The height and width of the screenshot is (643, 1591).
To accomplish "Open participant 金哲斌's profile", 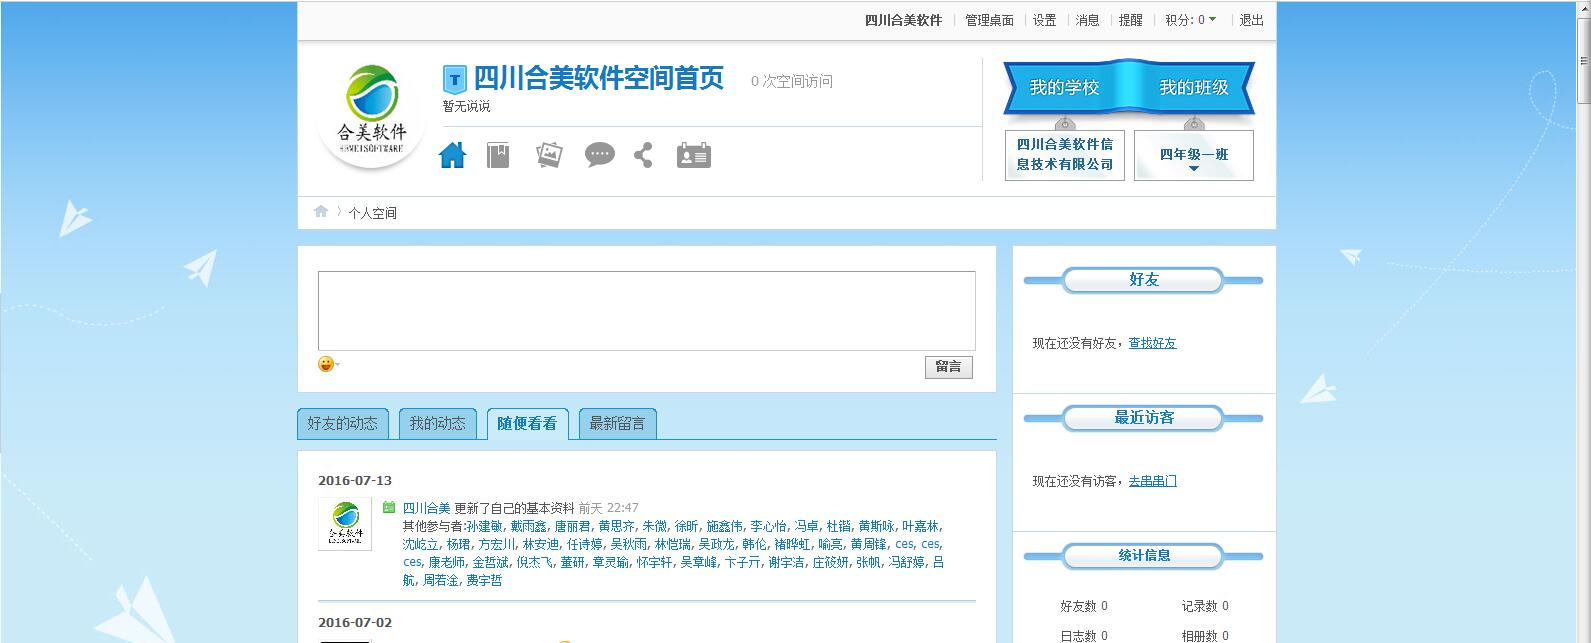I will coord(490,562).
